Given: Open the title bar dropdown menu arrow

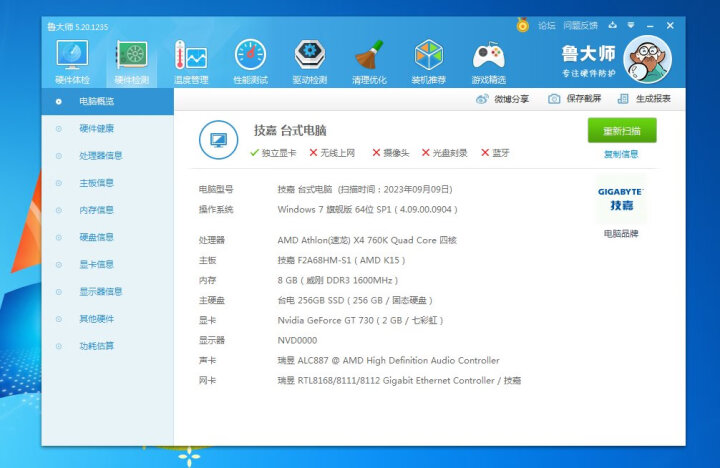Looking at the screenshot, I should point(631,25).
